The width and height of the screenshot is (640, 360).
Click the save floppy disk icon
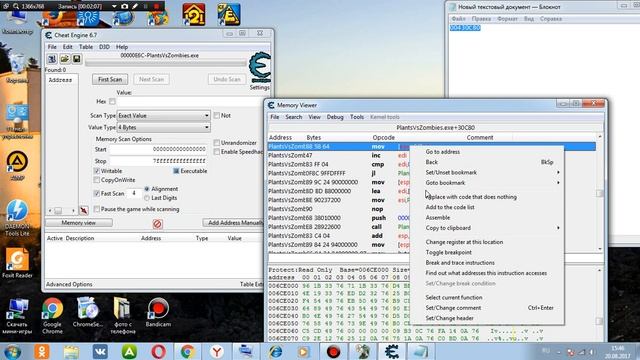(x=76, y=59)
